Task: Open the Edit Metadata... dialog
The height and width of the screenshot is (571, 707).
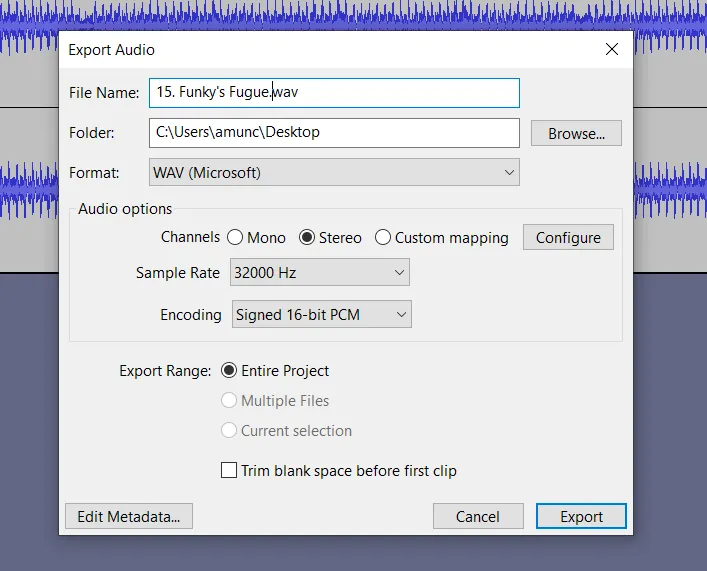Action: tap(128, 516)
